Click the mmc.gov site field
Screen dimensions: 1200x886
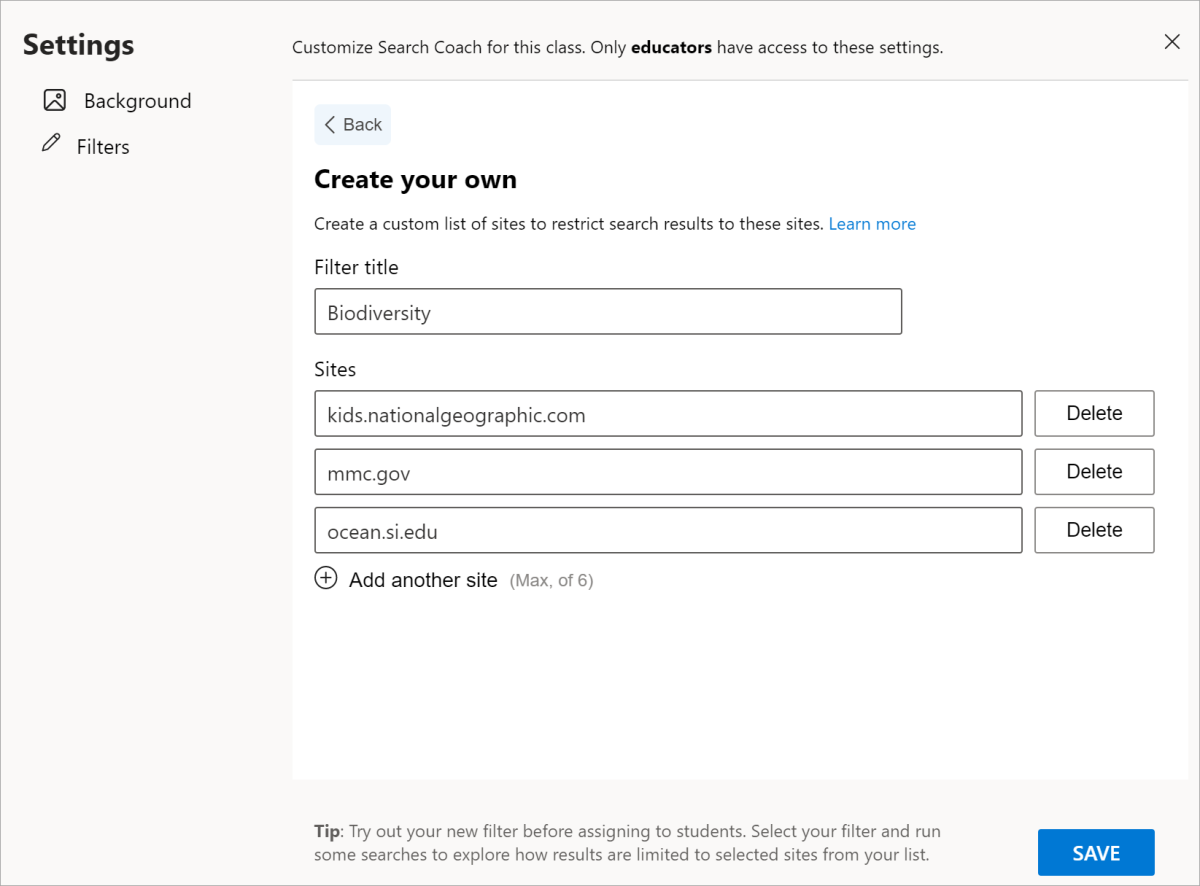(x=668, y=472)
